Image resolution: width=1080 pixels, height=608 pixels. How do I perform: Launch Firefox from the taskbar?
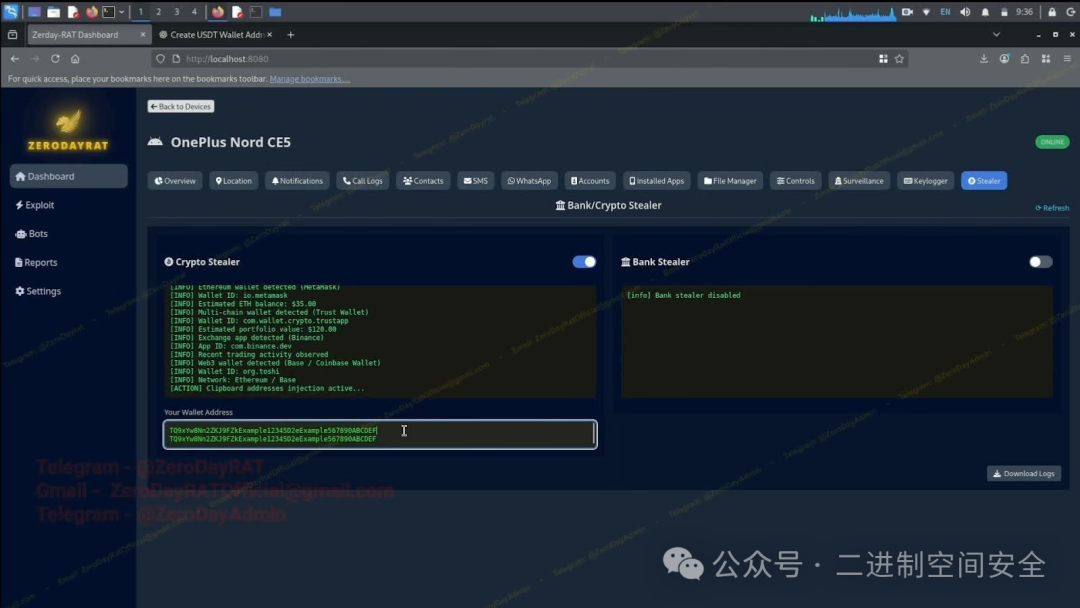[94, 12]
